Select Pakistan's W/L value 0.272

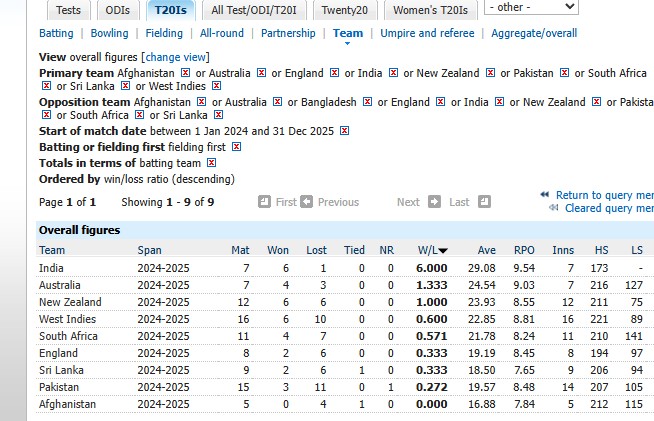(432, 387)
